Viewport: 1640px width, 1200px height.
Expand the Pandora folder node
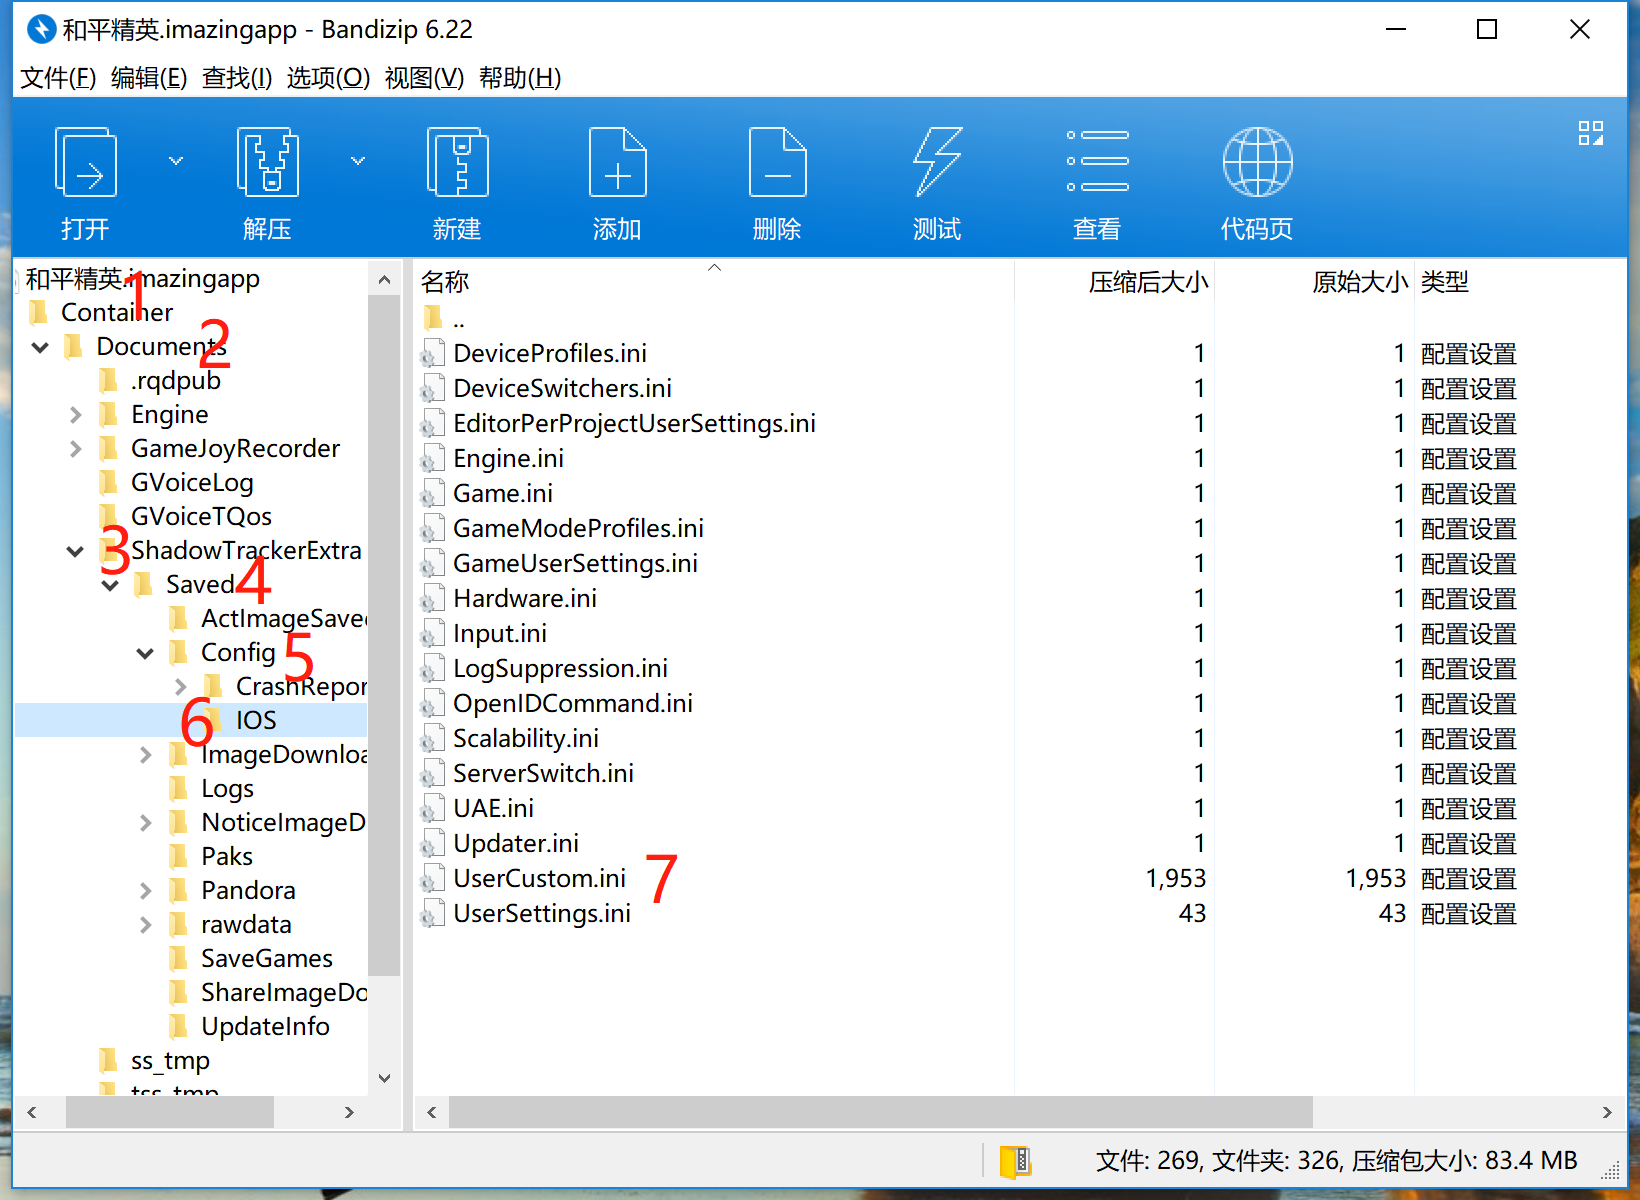tap(146, 891)
